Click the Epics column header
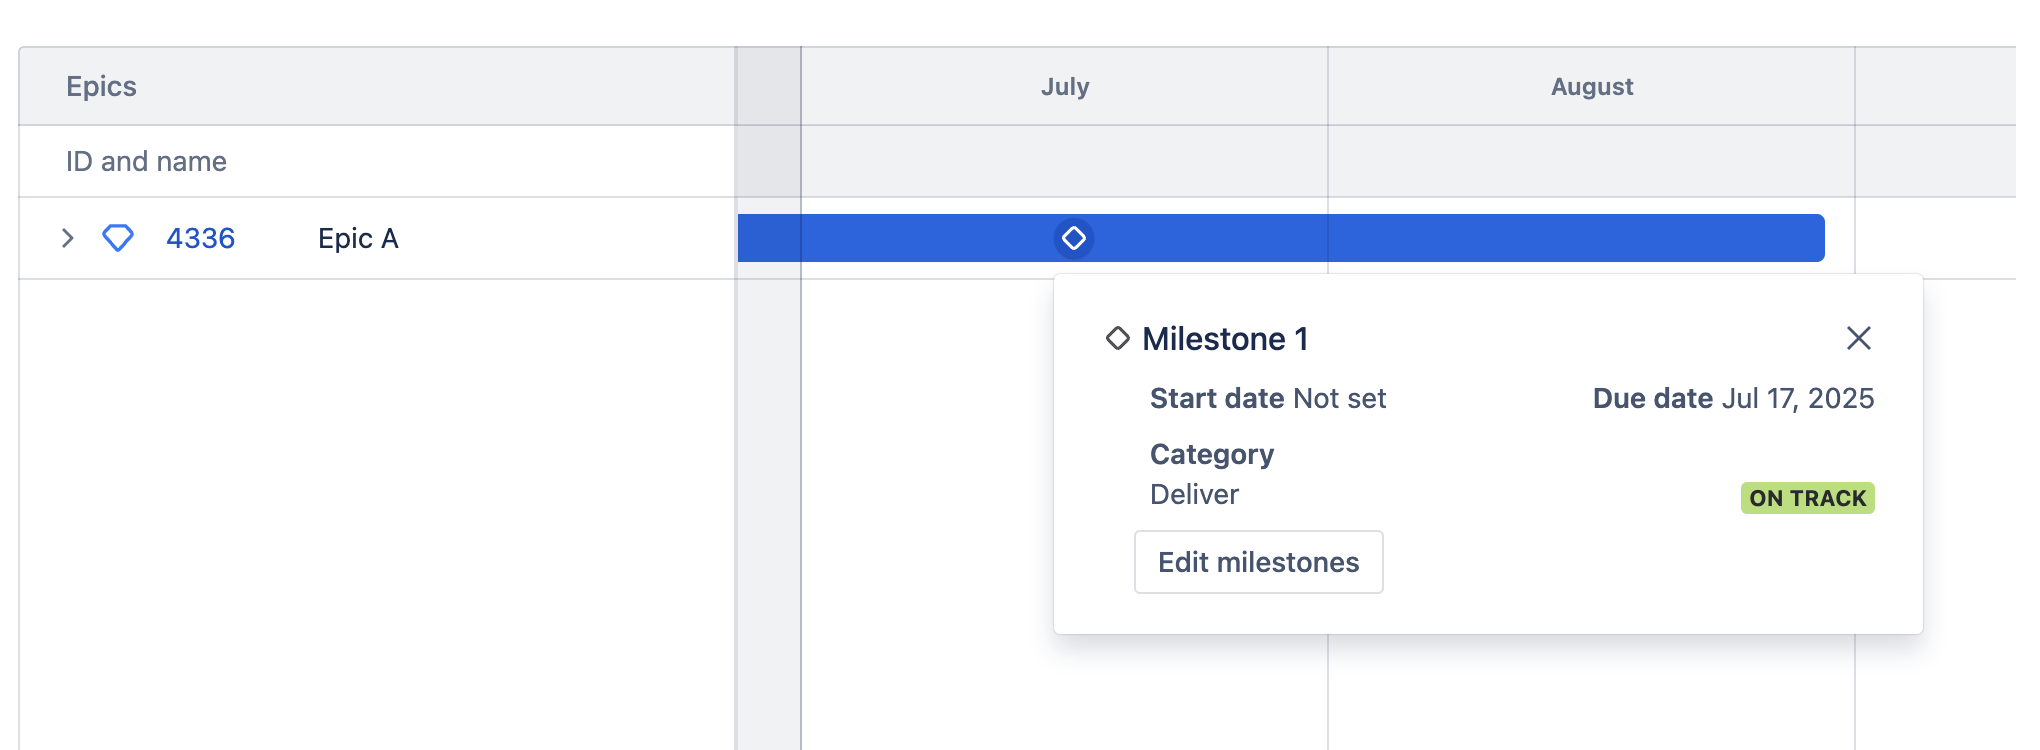The height and width of the screenshot is (750, 2040). click(101, 87)
